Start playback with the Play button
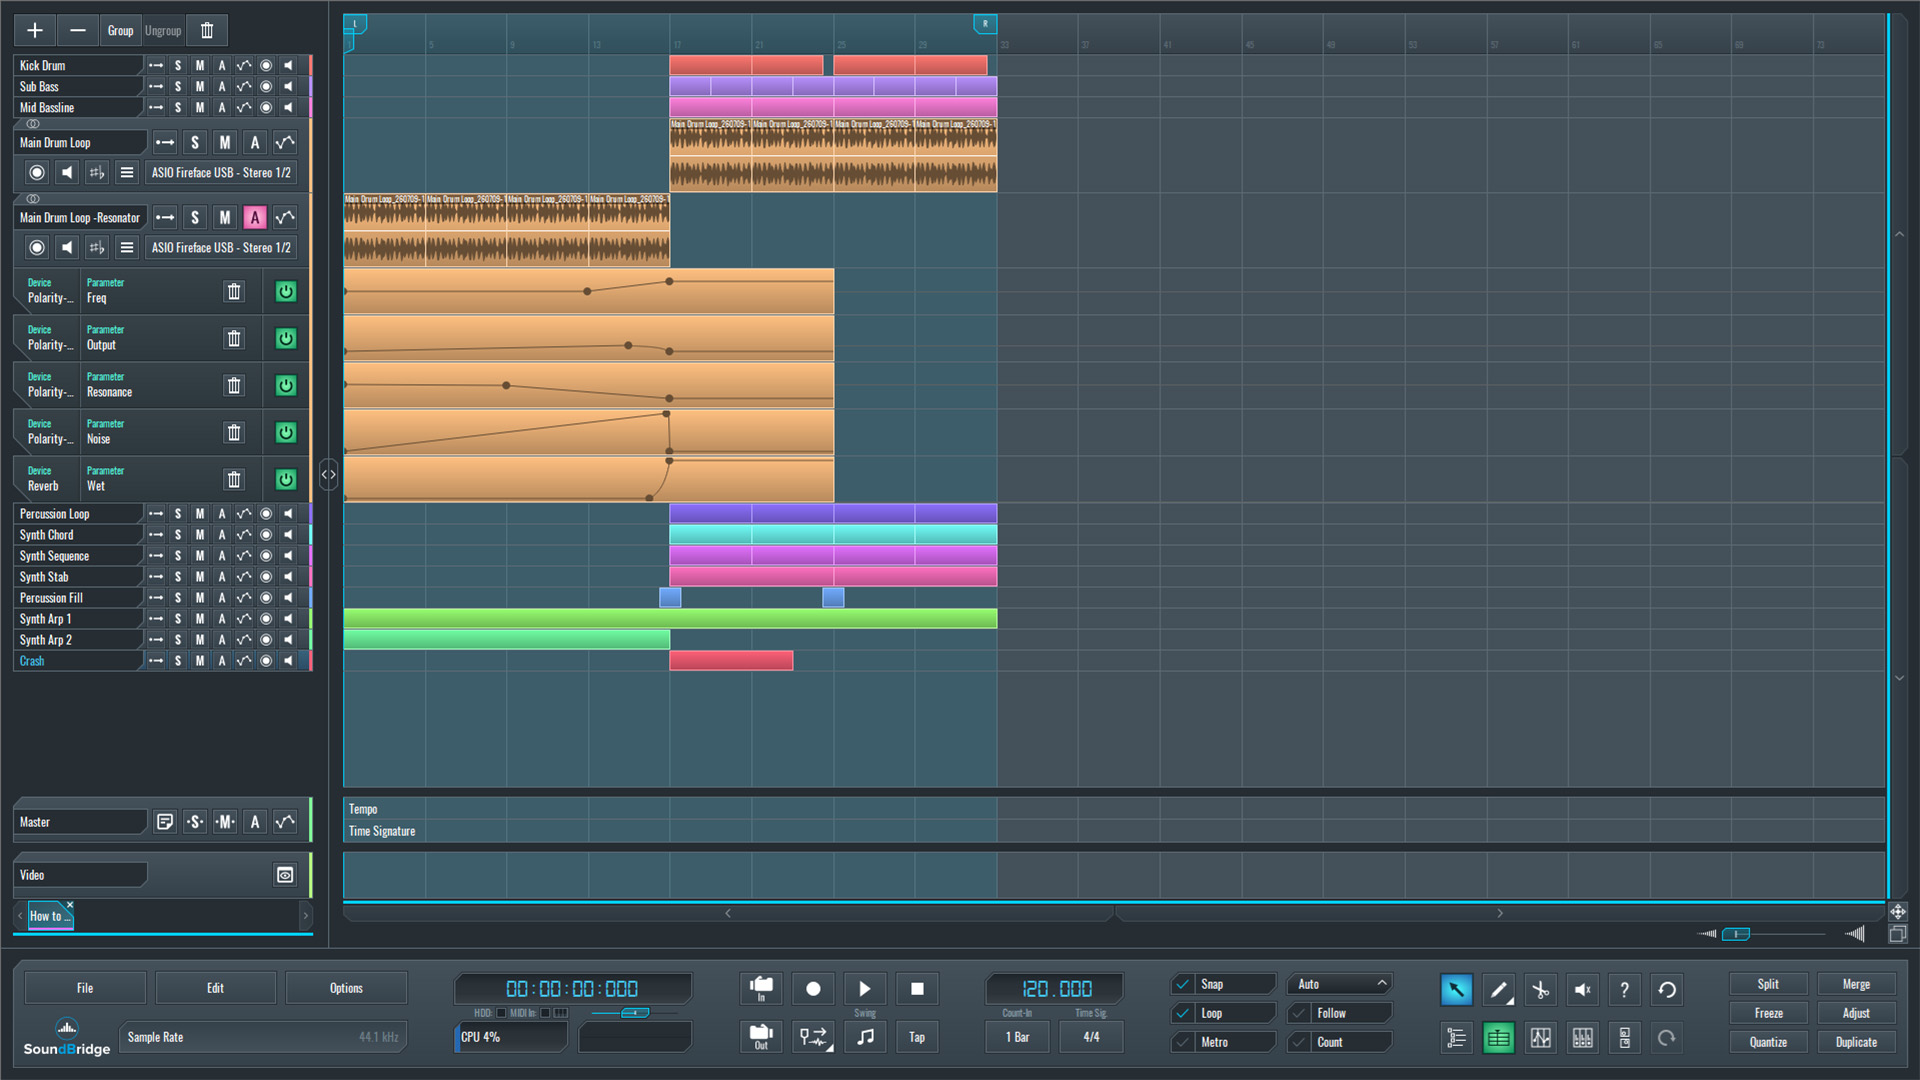The height and width of the screenshot is (1080, 1920). (865, 988)
